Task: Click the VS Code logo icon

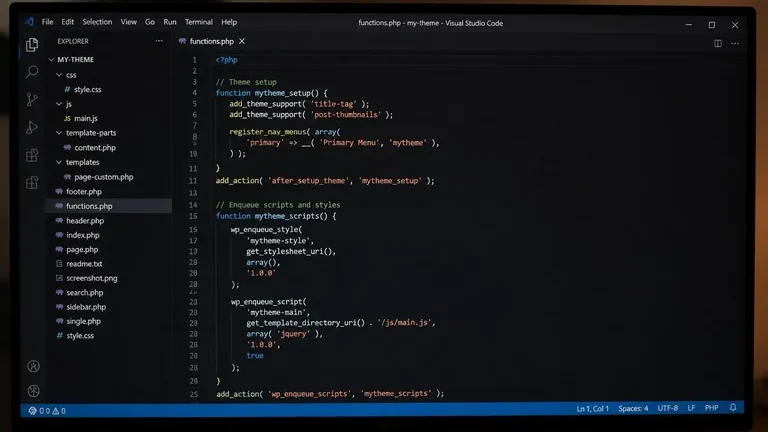Action: [x=29, y=22]
